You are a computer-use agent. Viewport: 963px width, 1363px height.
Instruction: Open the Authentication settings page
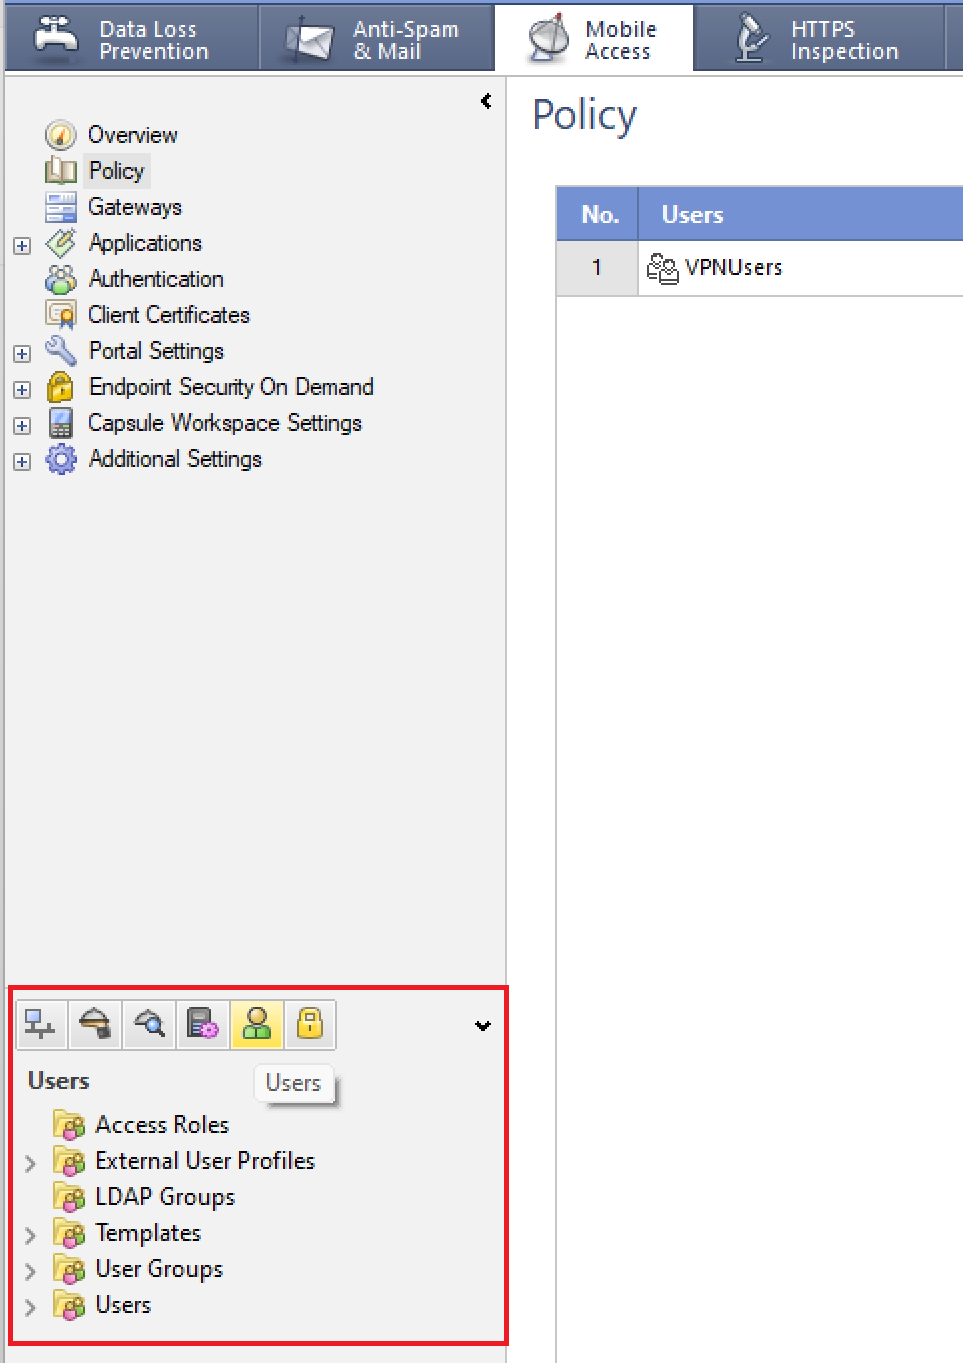click(155, 279)
